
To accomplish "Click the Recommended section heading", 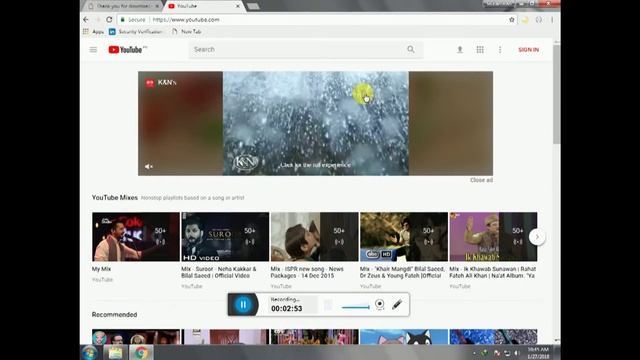I will click(x=114, y=315).
